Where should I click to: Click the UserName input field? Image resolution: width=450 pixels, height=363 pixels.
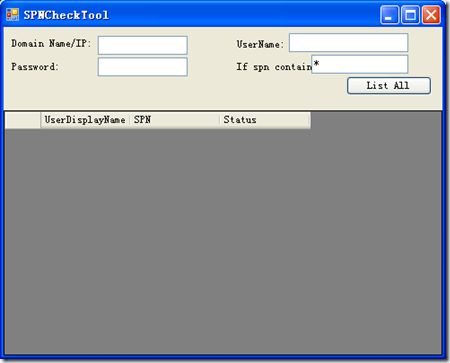pos(348,43)
